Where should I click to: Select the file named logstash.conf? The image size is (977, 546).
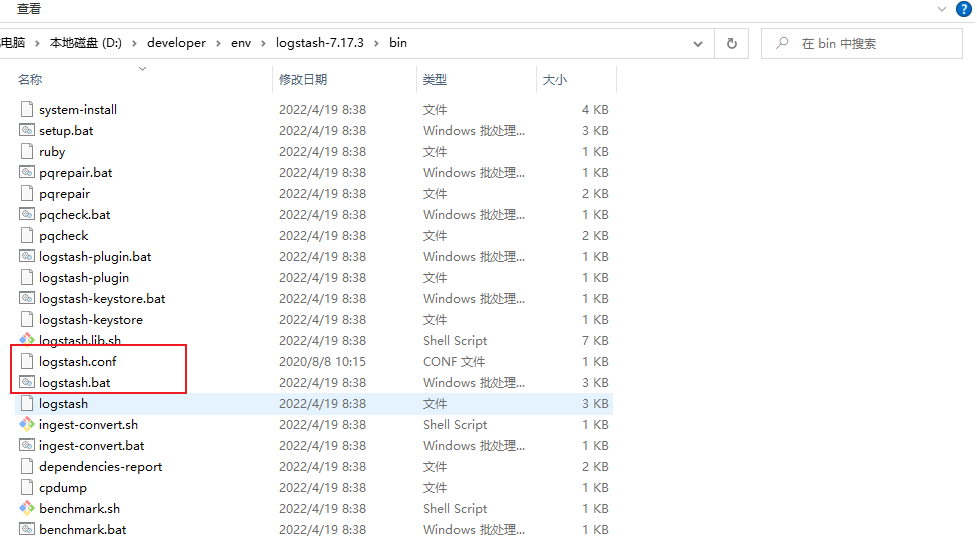77,362
